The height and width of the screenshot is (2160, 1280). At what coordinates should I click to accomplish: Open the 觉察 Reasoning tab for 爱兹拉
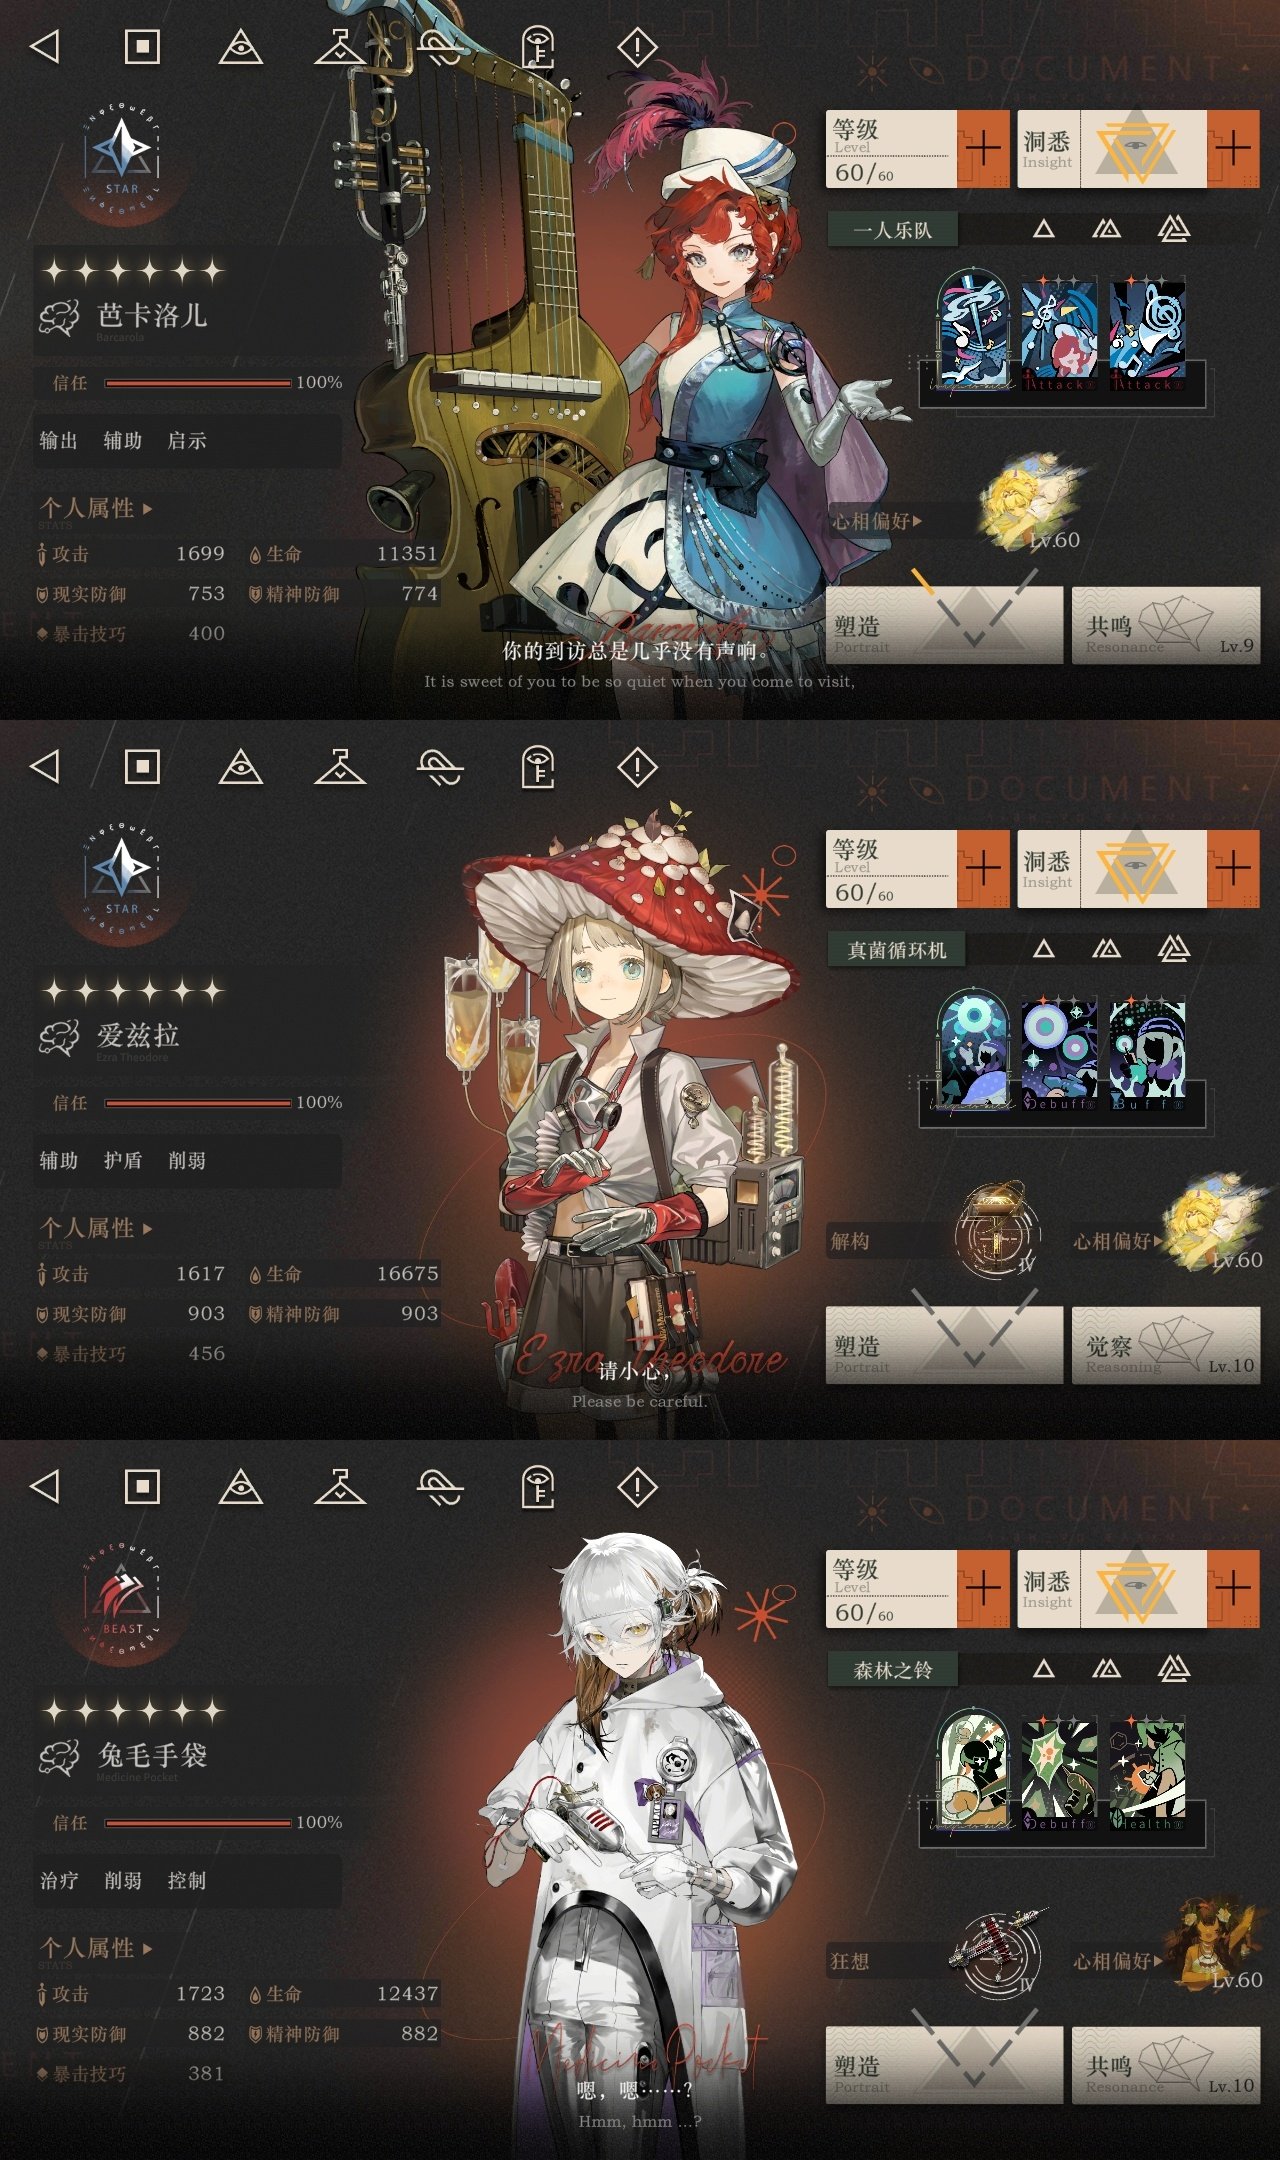coord(1166,1346)
